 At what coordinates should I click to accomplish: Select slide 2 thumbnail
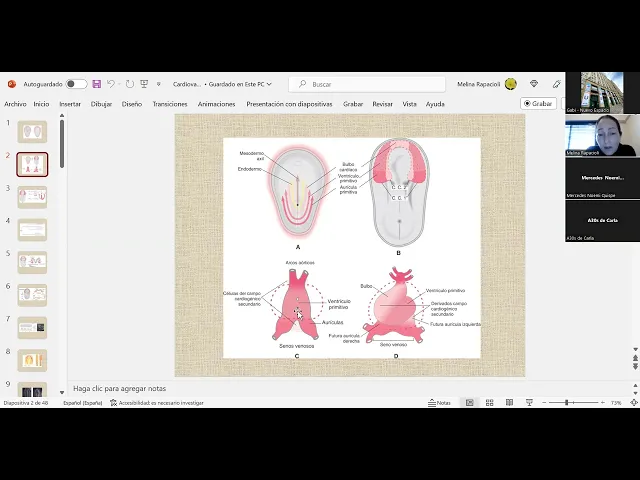click(x=32, y=164)
